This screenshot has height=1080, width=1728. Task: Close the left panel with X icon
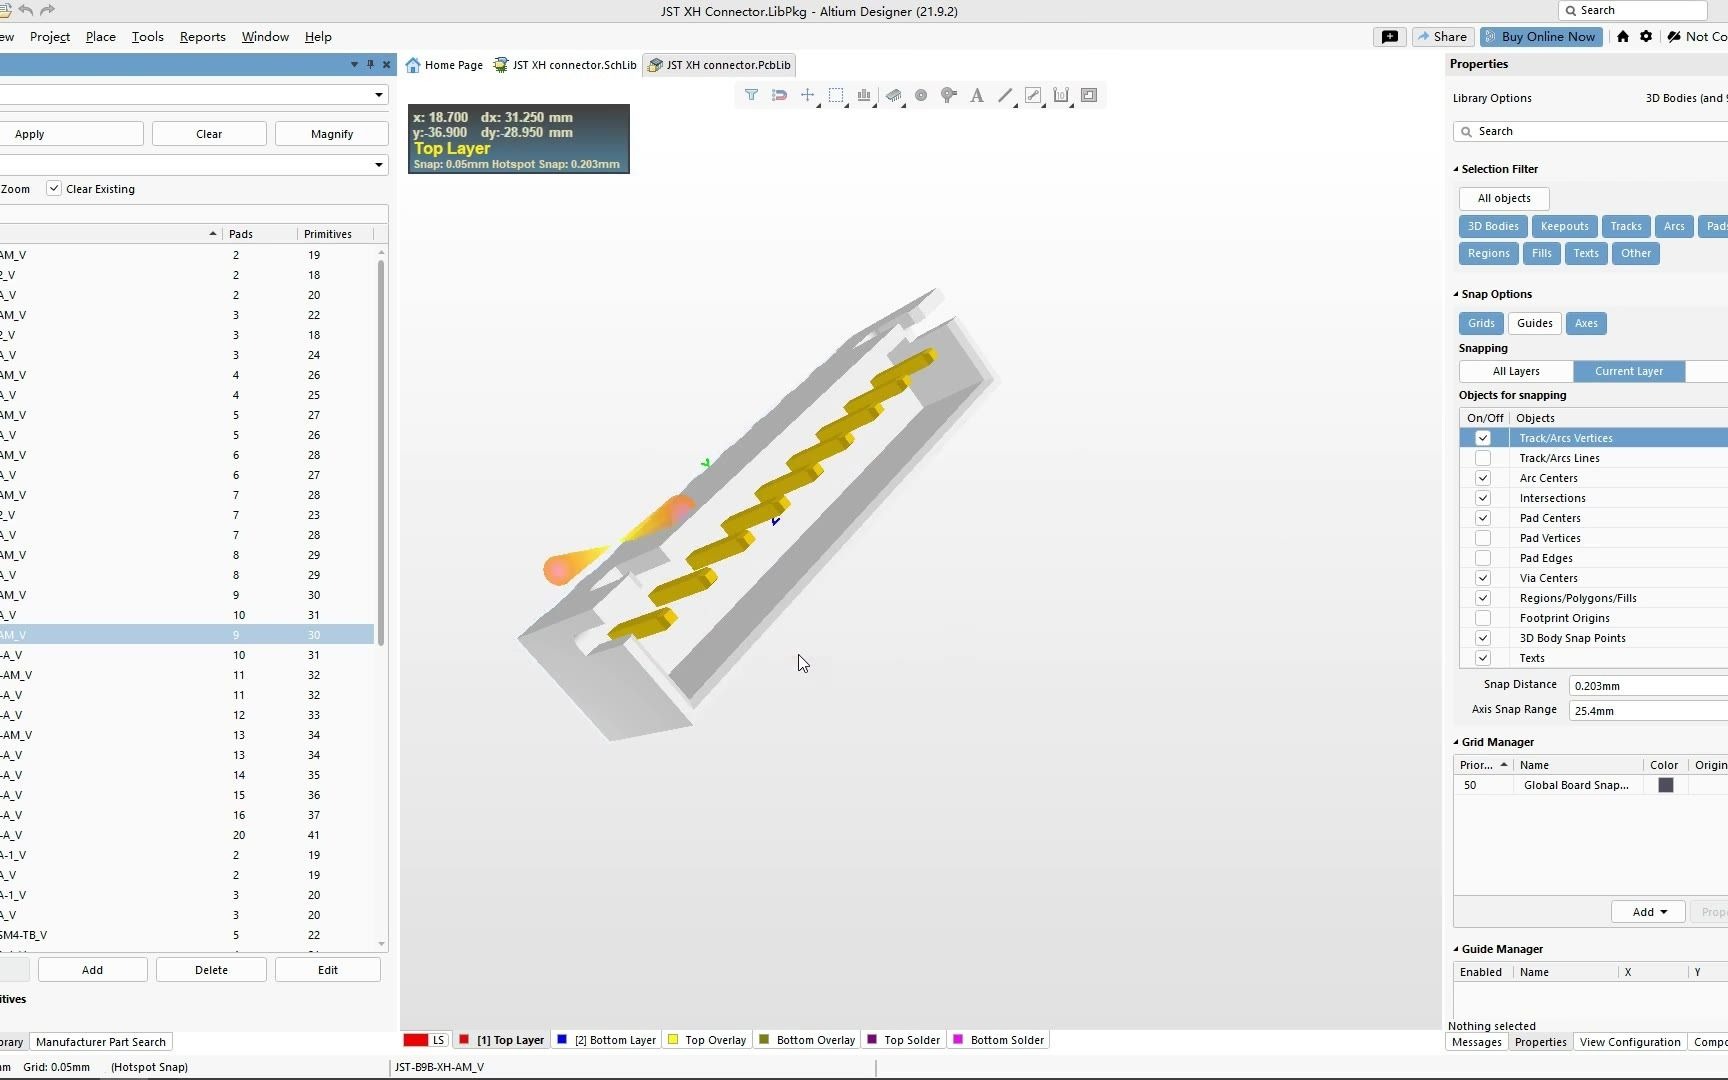coord(386,65)
